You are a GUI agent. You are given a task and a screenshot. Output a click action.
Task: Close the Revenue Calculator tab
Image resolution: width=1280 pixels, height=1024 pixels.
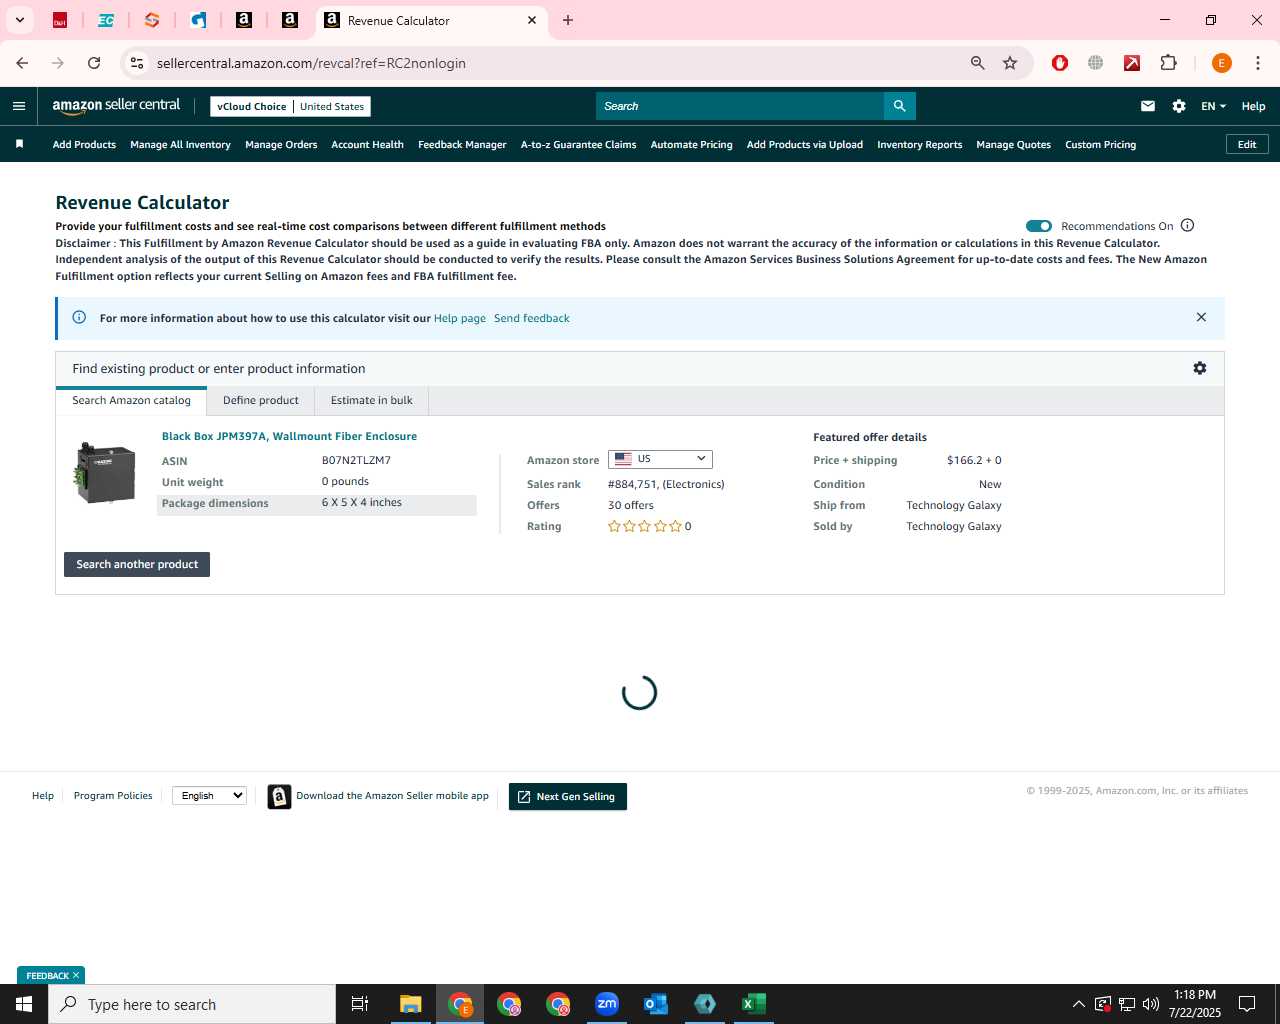(532, 20)
